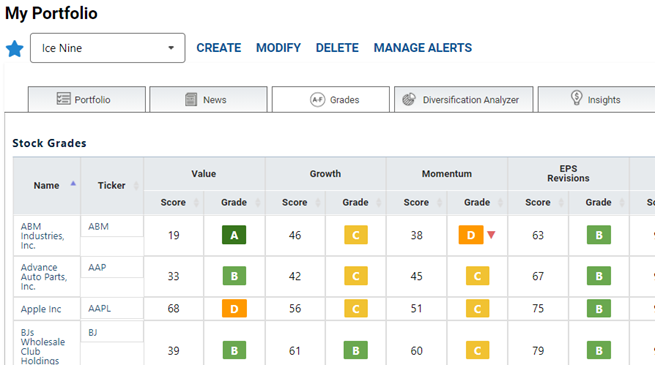Sort by Growth Score column
Image resolution: width=655 pixels, height=365 pixels.
(x=295, y=203)
